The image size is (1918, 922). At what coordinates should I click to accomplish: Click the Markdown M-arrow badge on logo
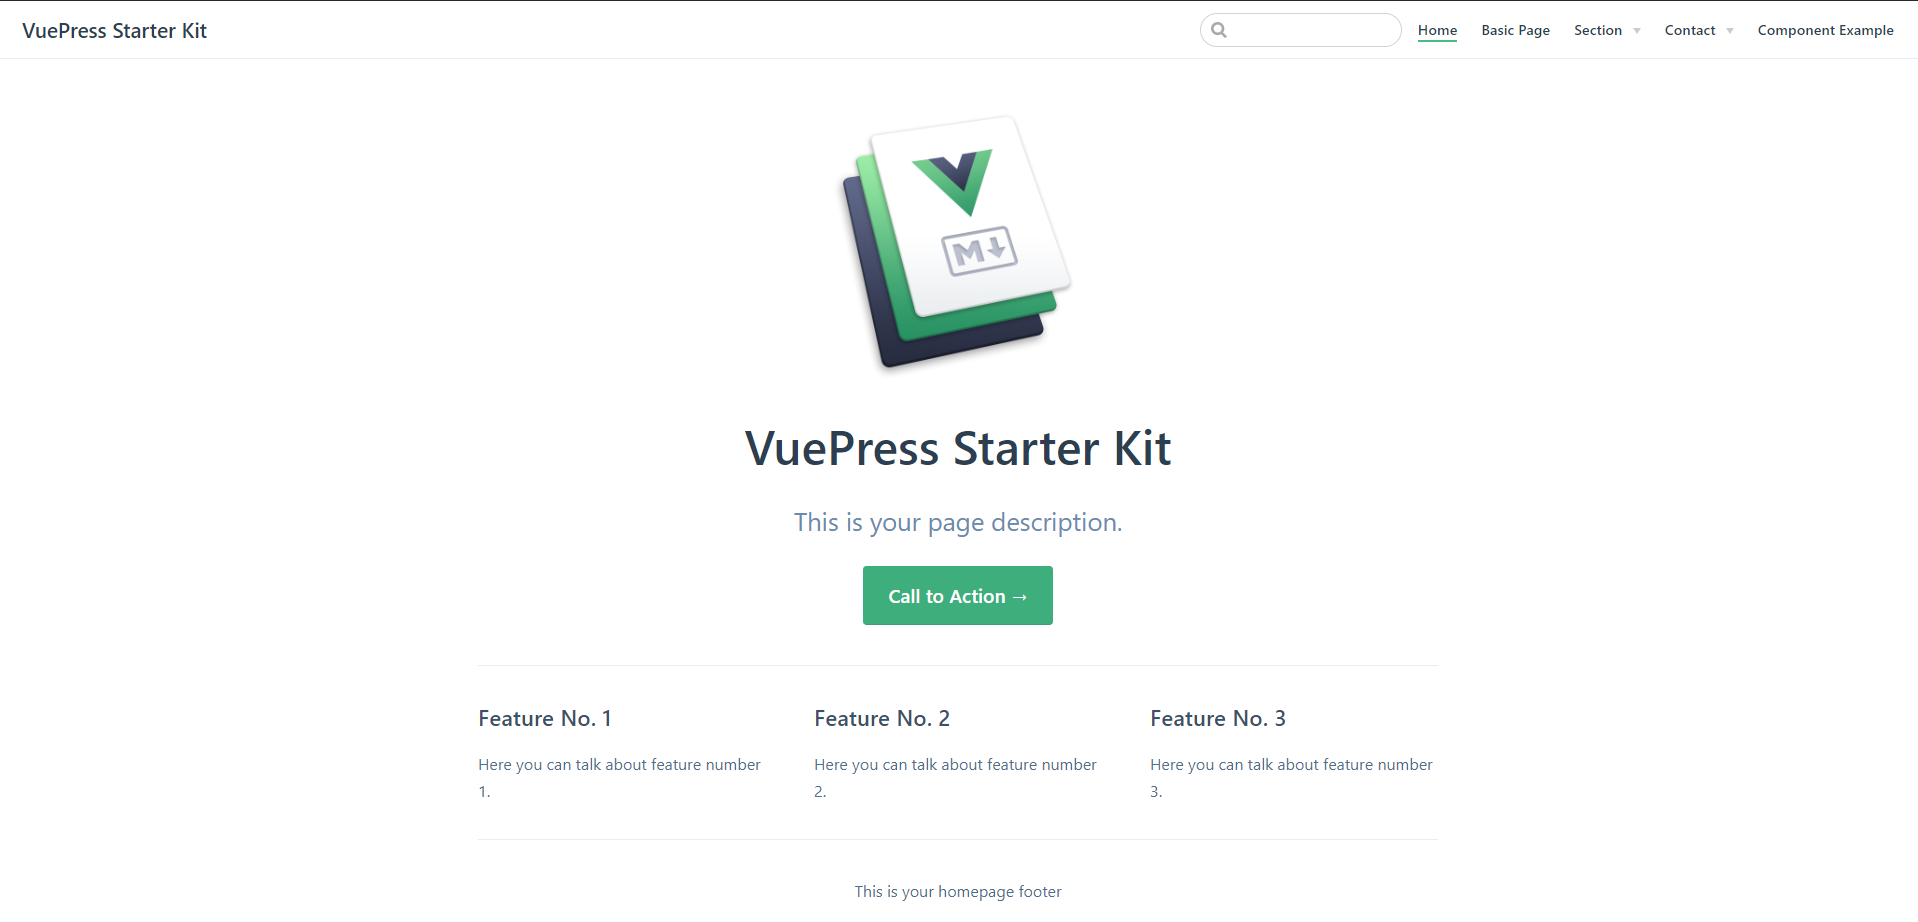pos(980,251)
